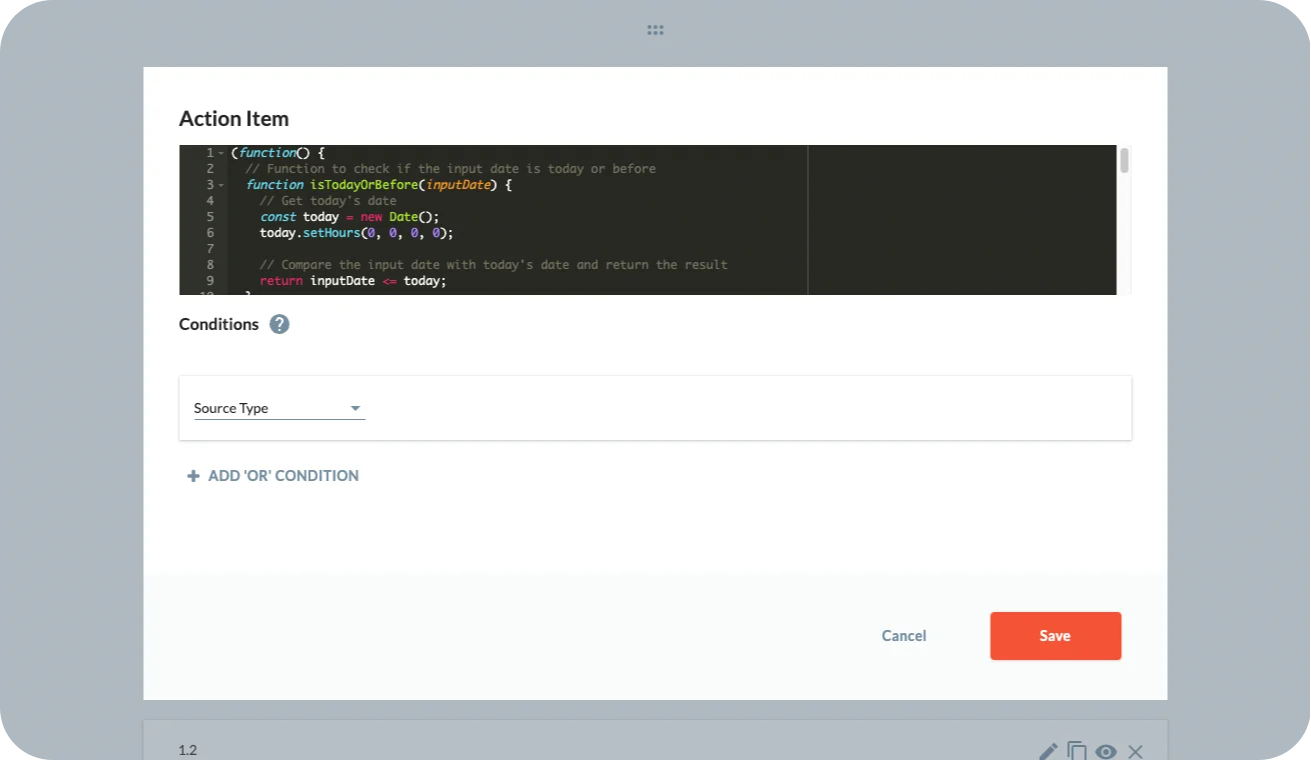This screenshot has width=1311, height=760.
Task: Open the Source Type dropdown
Action: [279, 408]
